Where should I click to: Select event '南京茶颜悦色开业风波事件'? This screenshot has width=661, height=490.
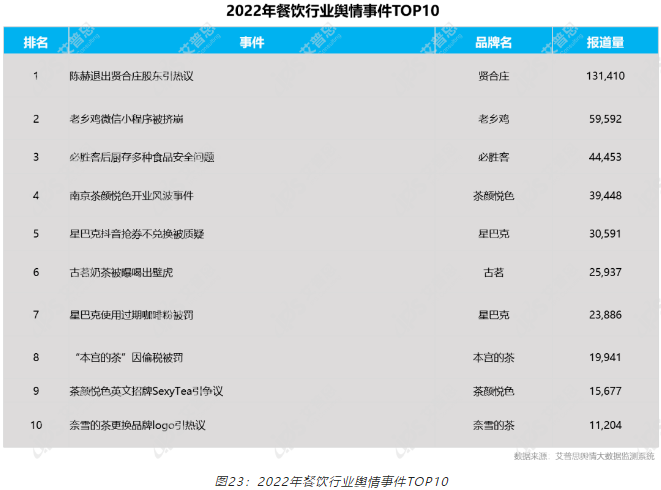(132, 195)
